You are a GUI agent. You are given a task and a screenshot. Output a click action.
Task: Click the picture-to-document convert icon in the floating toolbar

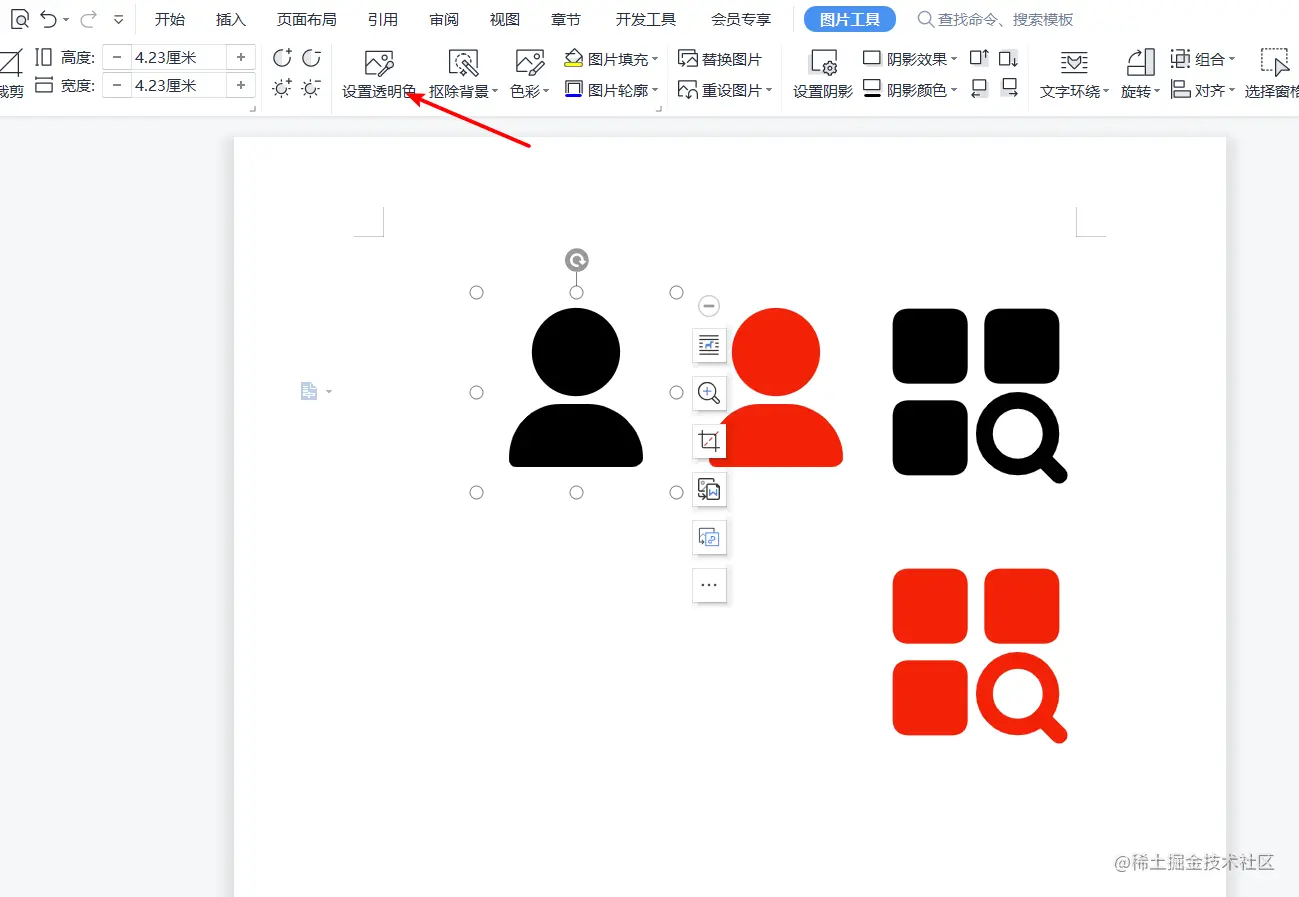pyautogui.click(x=709, y=489)
